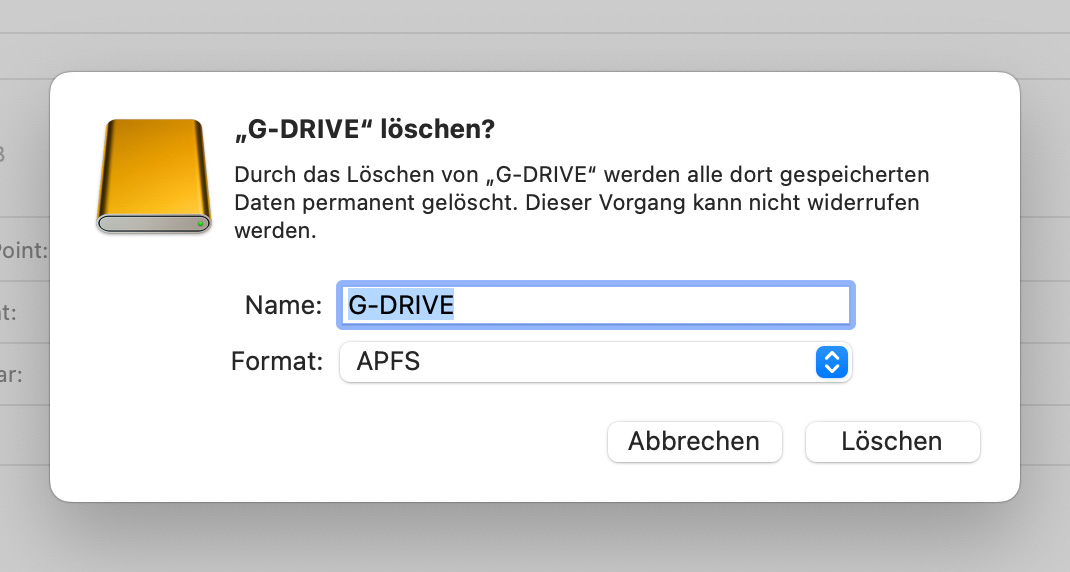Open the Format dropdown showing APFS
1070x572 pixels.
pos(595,361)
